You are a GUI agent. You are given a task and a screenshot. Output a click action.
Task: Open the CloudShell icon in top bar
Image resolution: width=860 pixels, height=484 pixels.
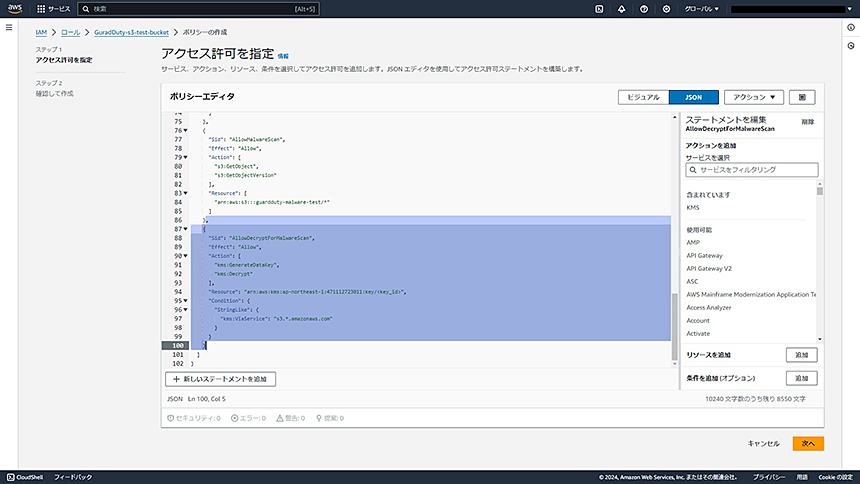pyautogui.click(x=599, y=9)
